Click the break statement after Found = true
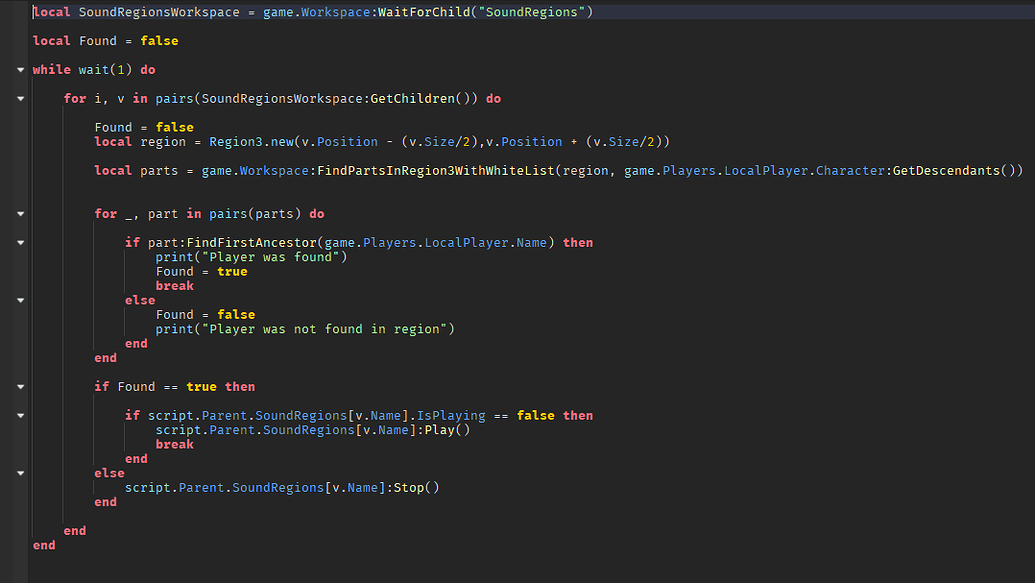The height and width of the screenshot is (583, 1035). point(174,285)
